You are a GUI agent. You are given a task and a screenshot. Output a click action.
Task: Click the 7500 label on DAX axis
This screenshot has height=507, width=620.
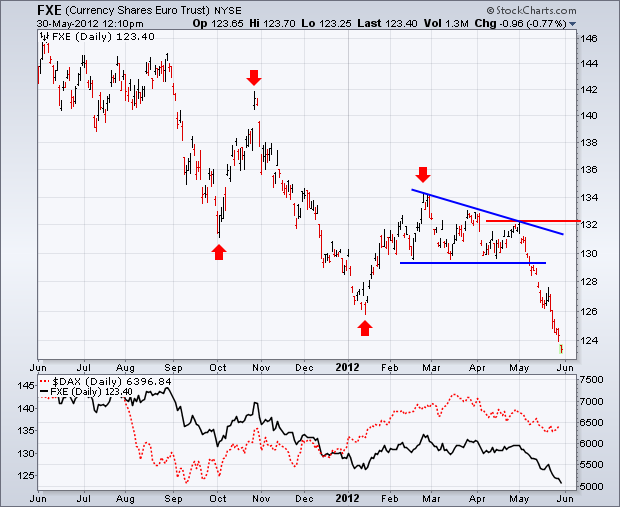592,380
